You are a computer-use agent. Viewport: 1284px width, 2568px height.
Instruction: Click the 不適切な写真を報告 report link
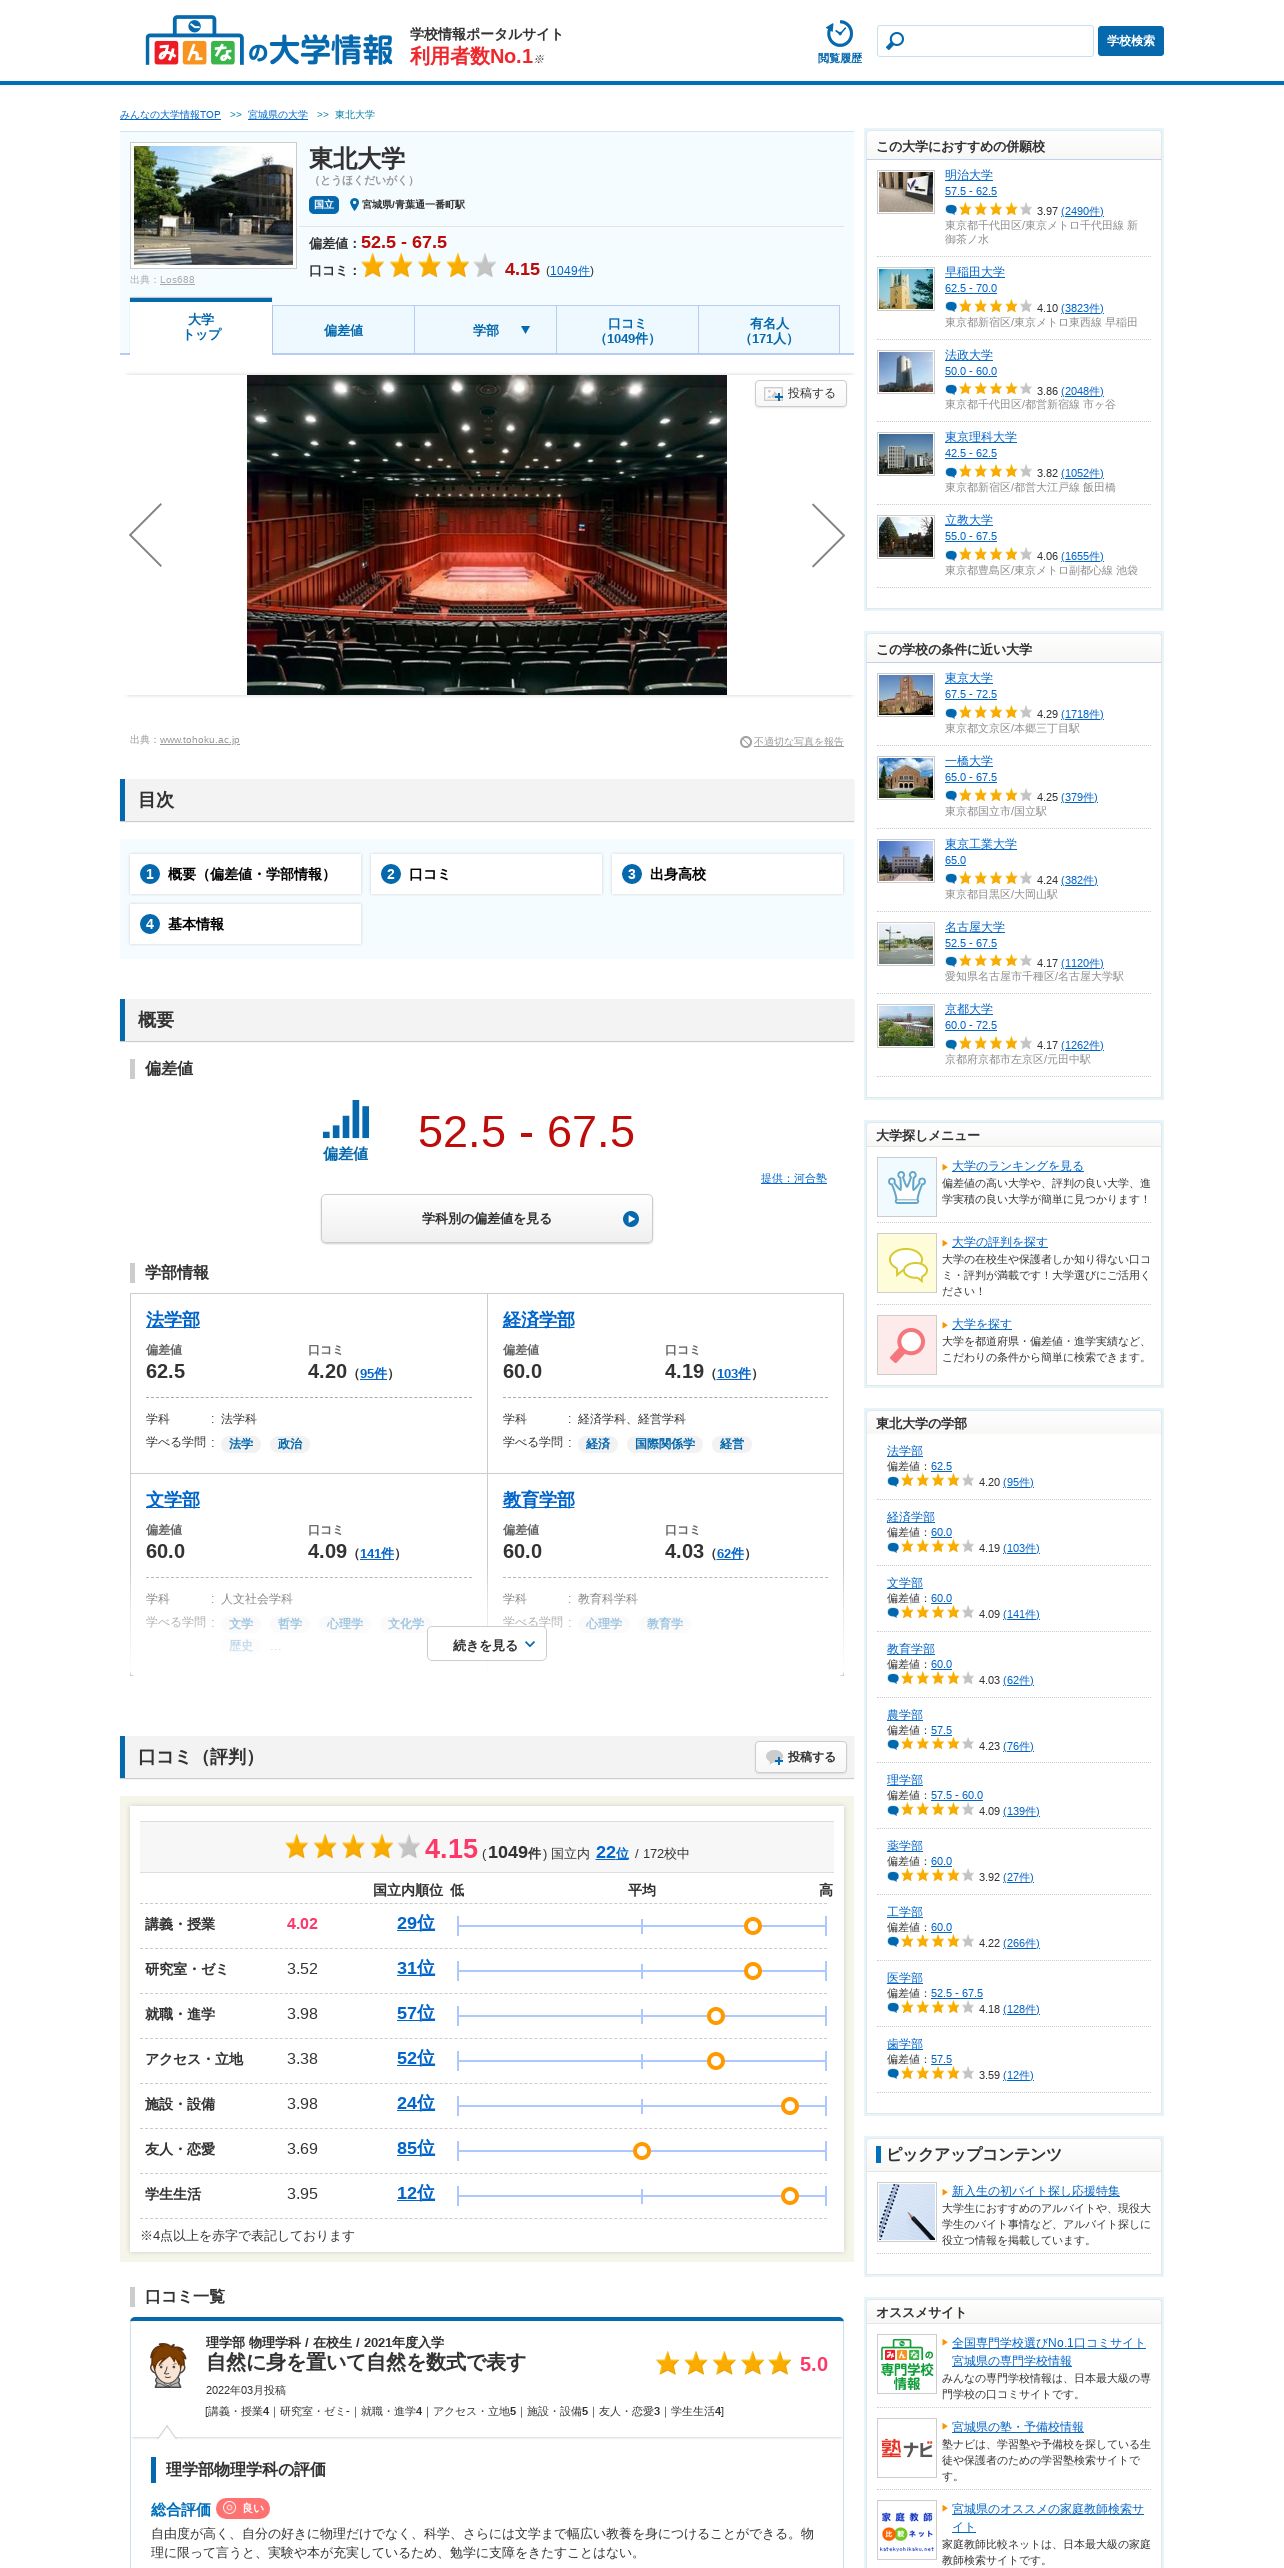(792, 742)
